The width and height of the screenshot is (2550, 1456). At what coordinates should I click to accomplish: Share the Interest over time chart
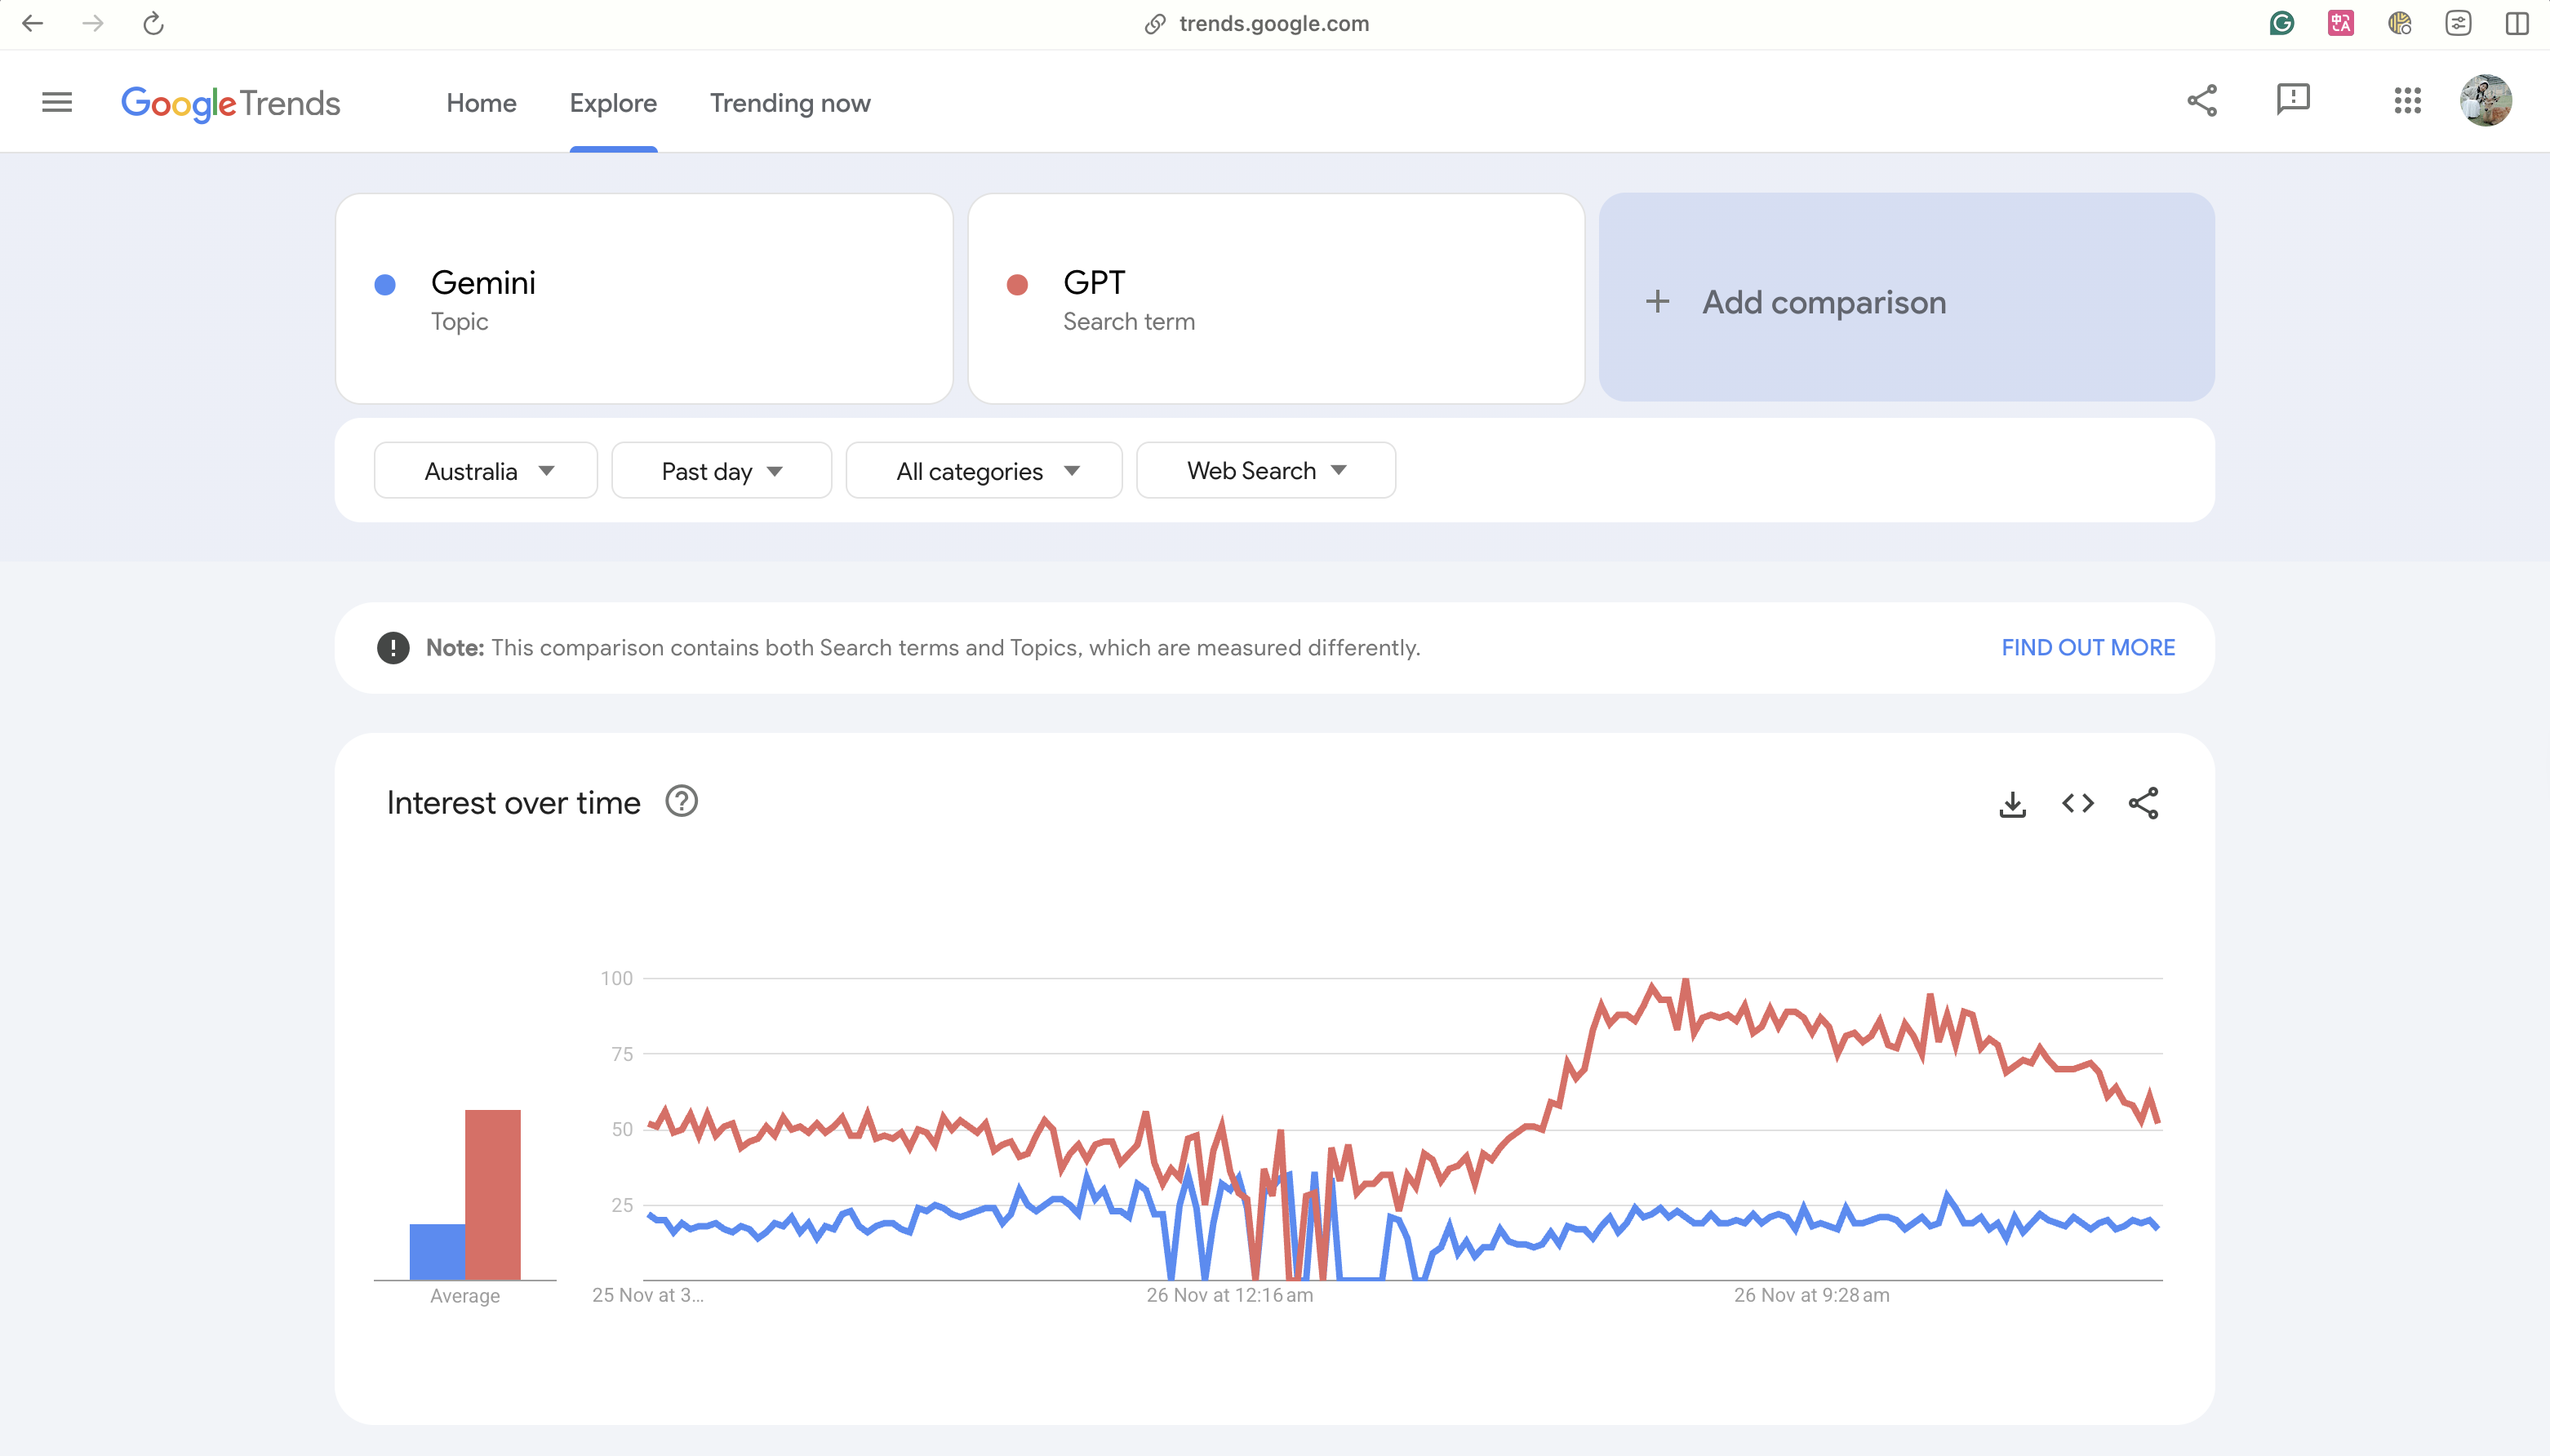click(2143, 803)
